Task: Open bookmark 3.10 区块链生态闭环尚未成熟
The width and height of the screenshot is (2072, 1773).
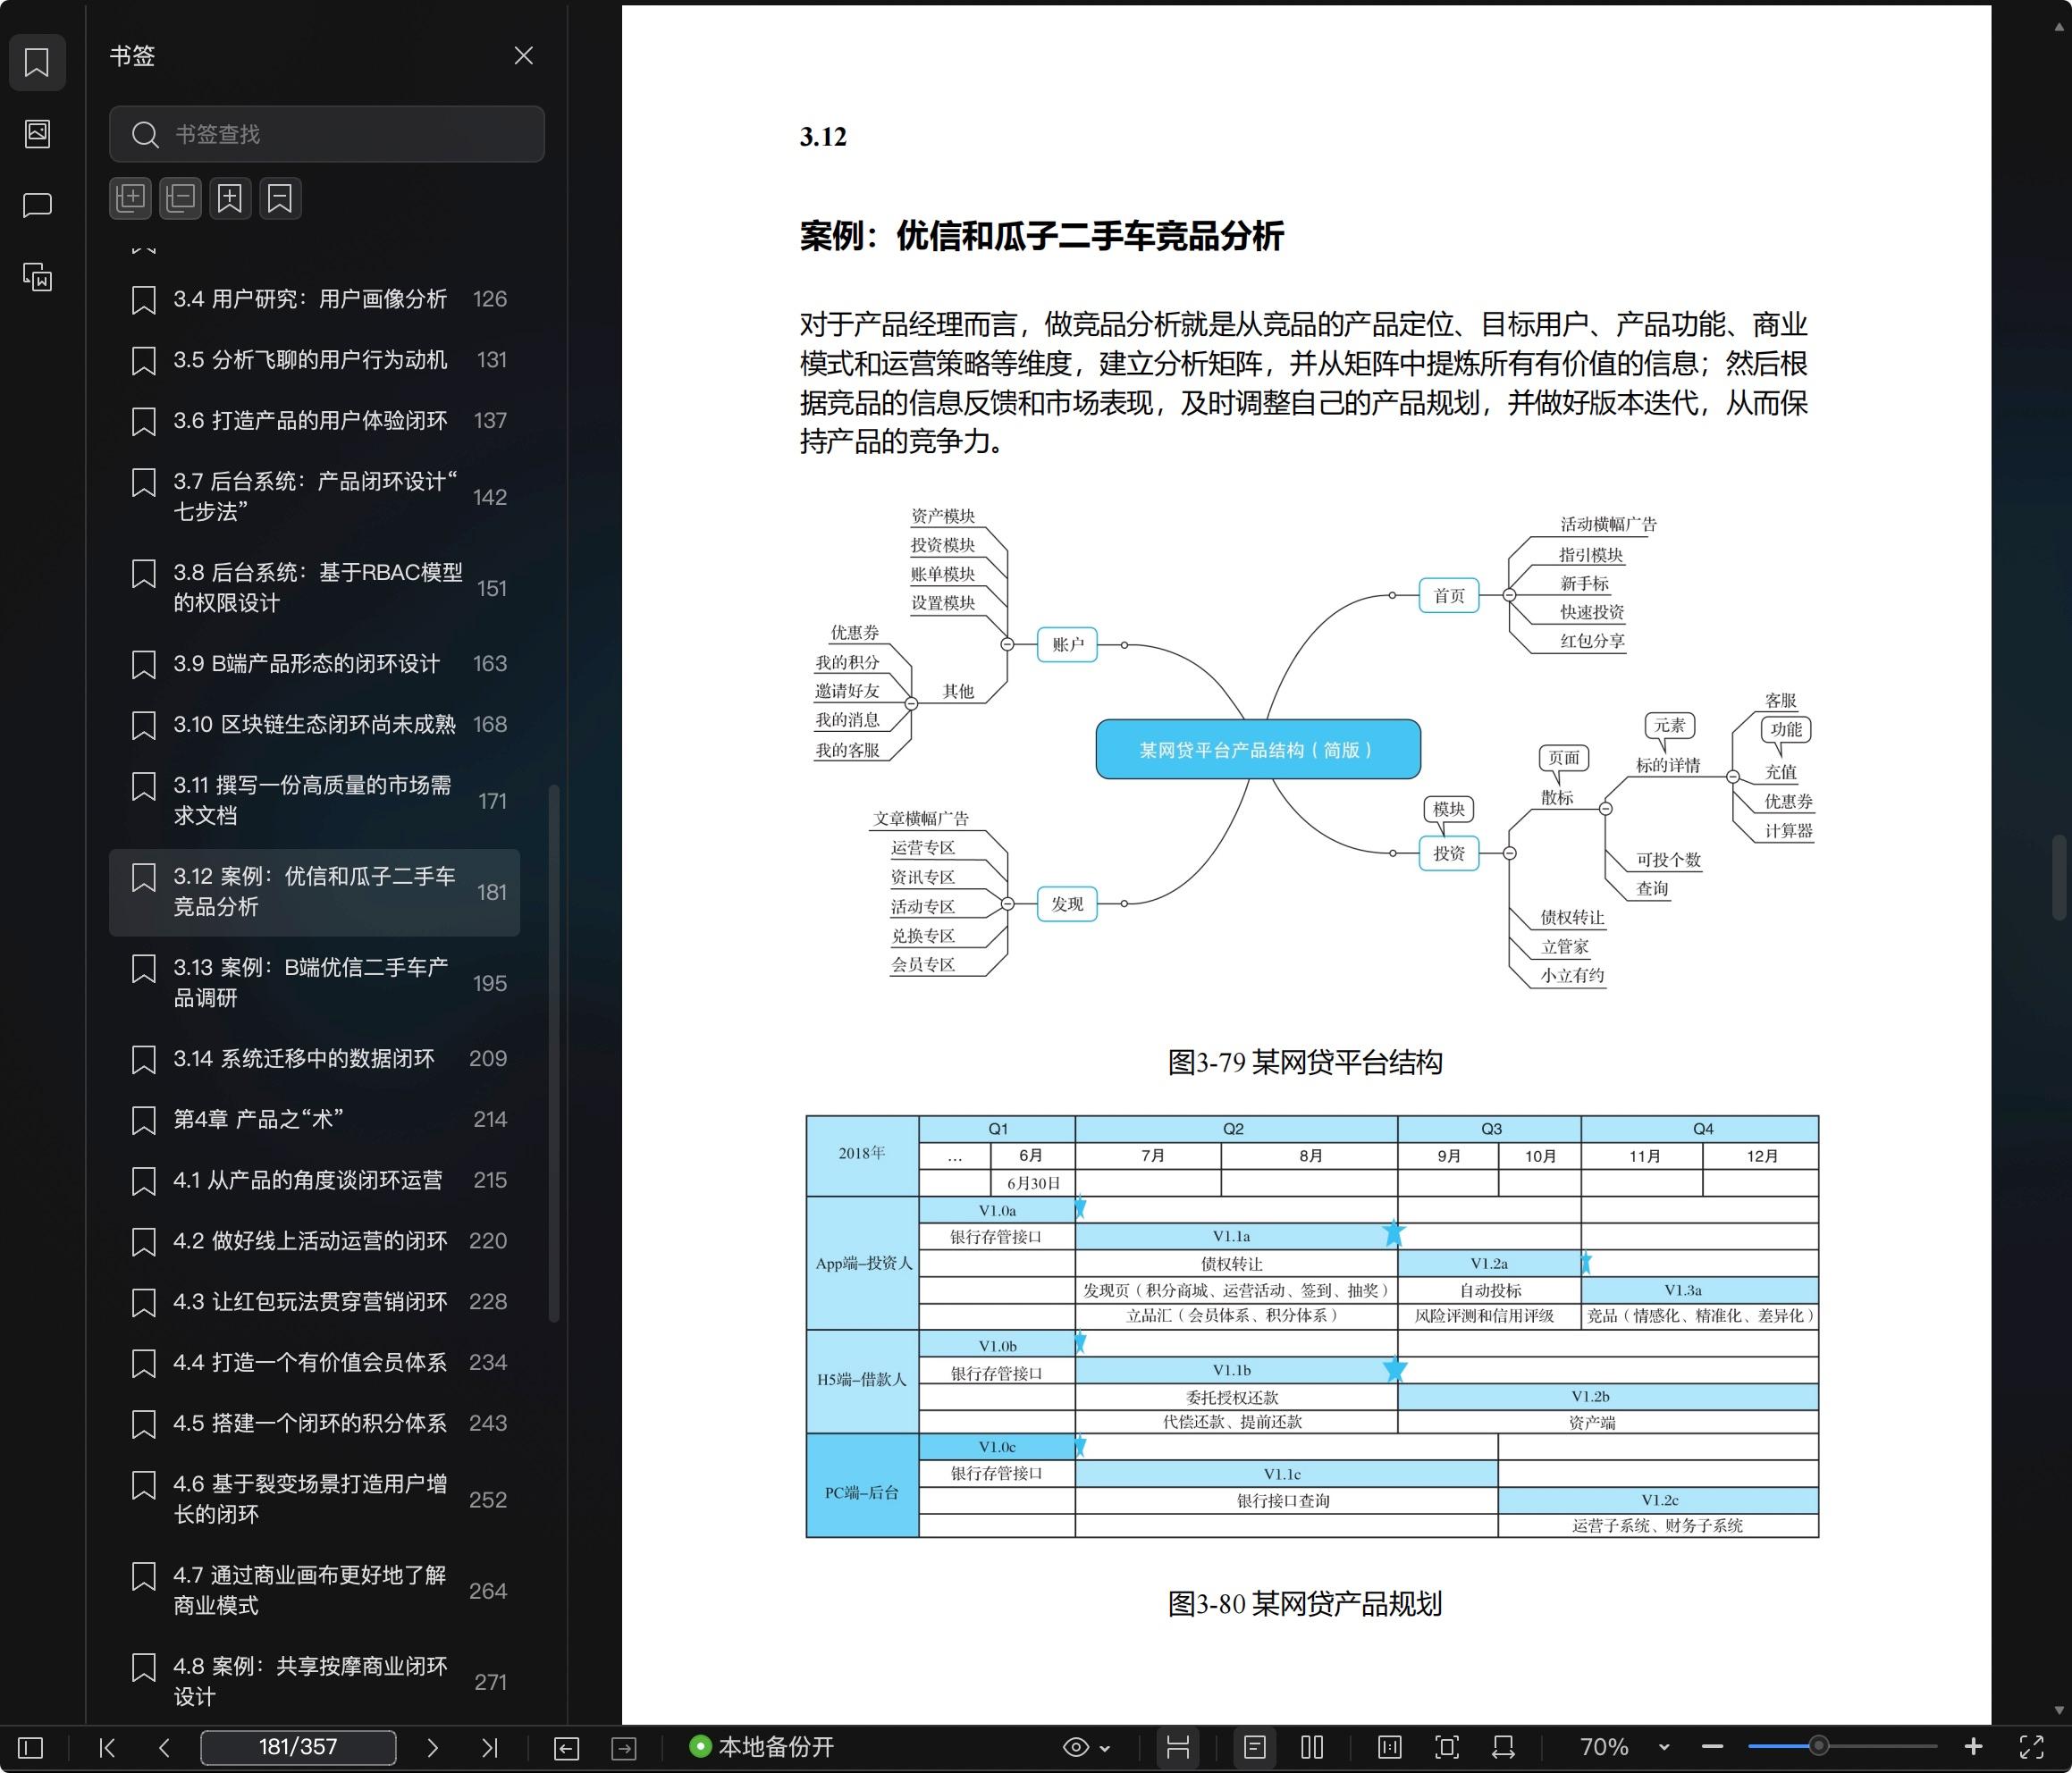Action: point(314,725)
